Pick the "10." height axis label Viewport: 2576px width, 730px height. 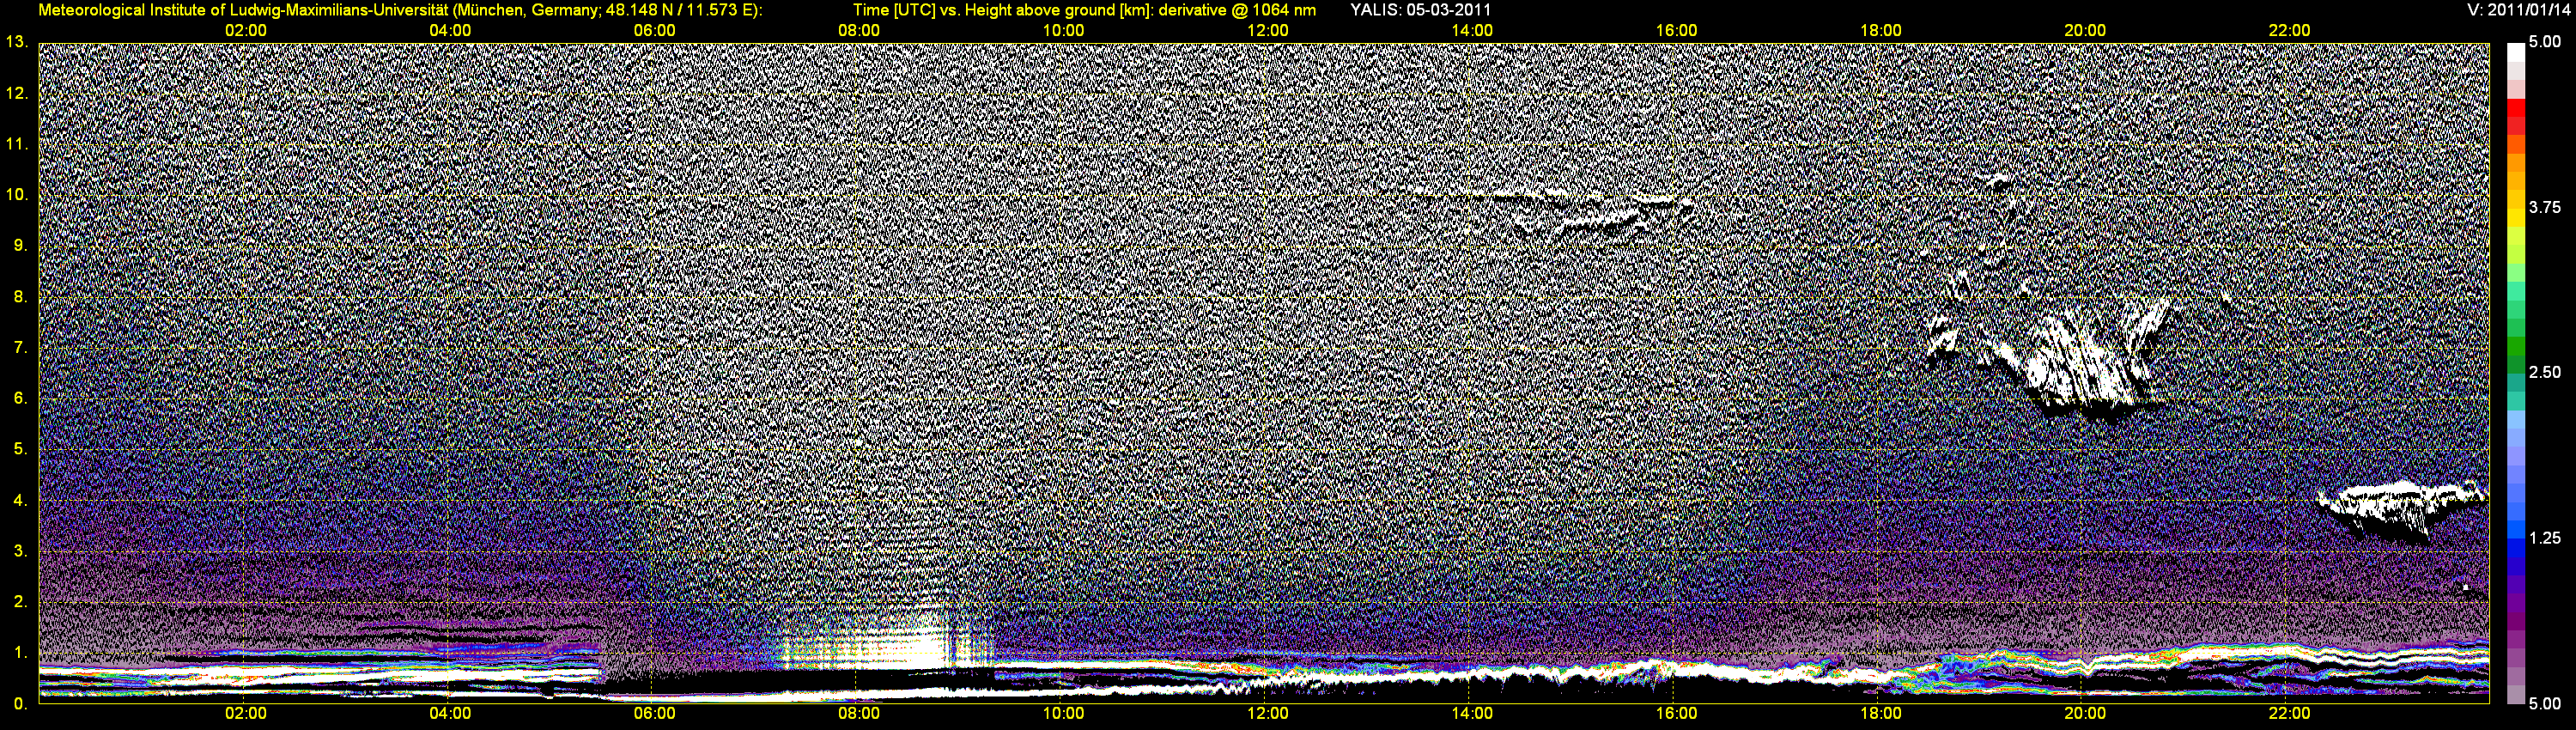17,194
